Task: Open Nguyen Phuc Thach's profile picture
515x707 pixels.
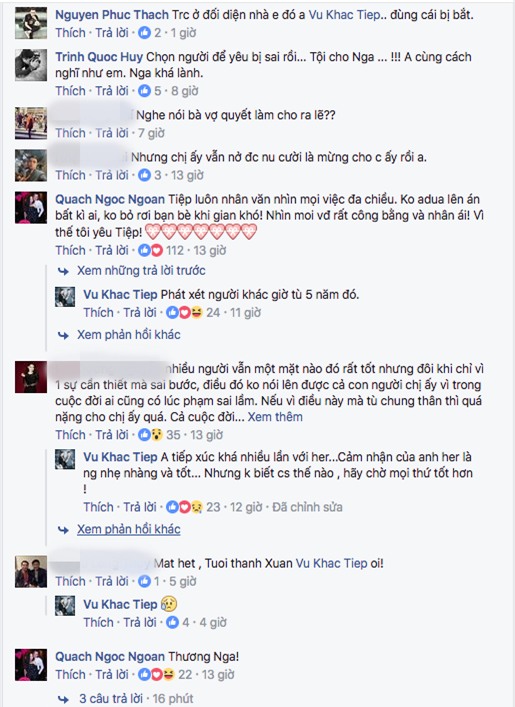Action: 31,23
